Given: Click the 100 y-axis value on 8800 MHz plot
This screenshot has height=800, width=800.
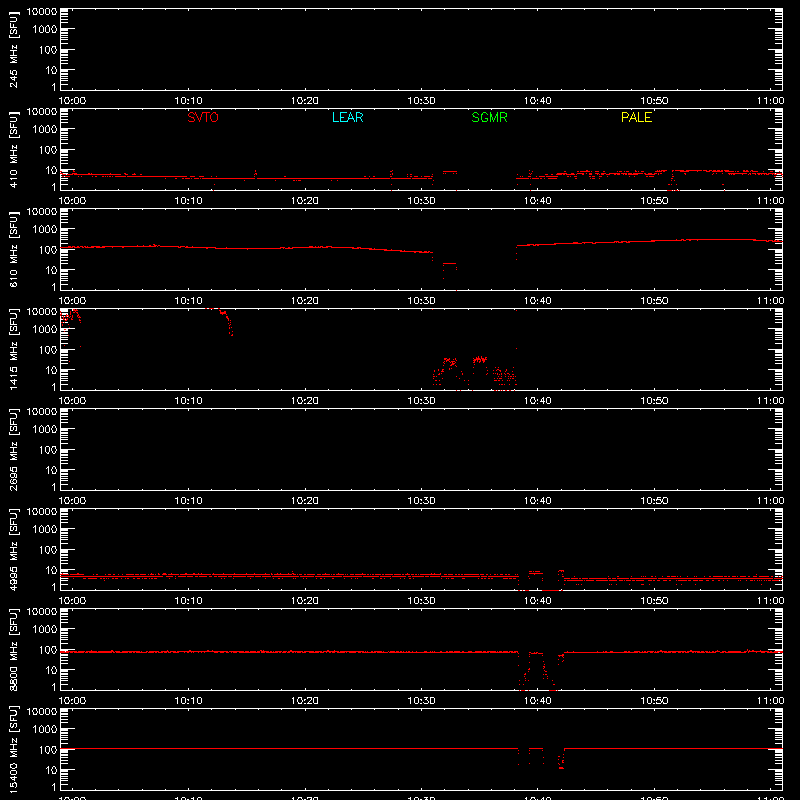Looking at the screenshot, I should [48, 650].
